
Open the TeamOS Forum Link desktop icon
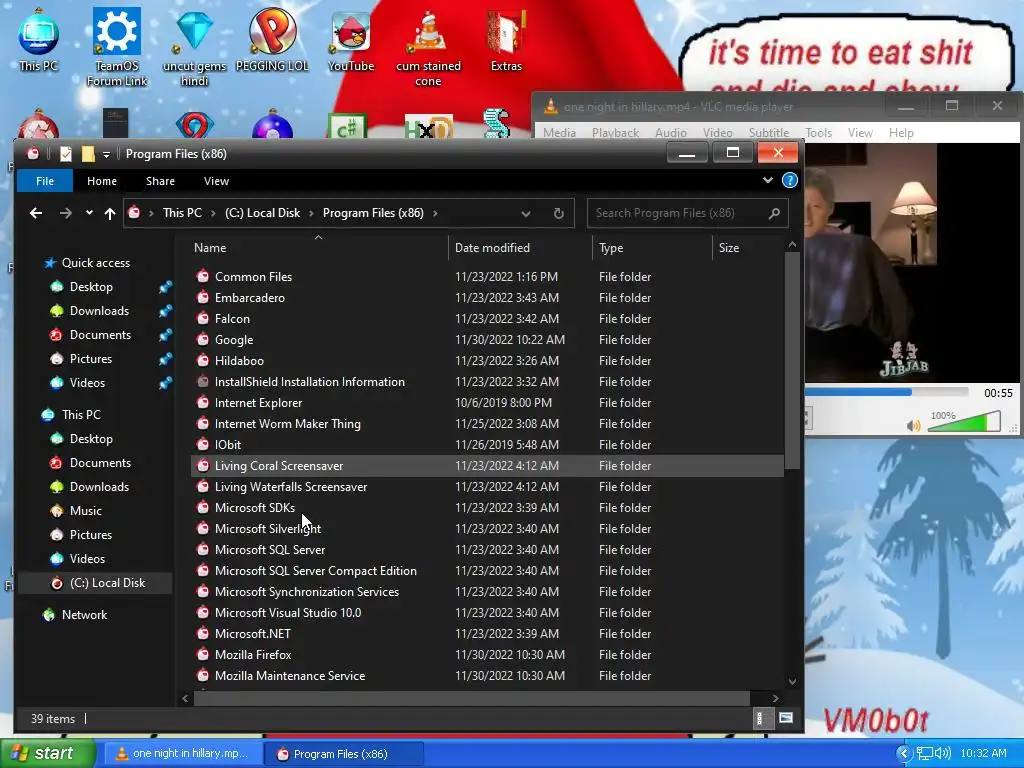click(x=117, y=47)
